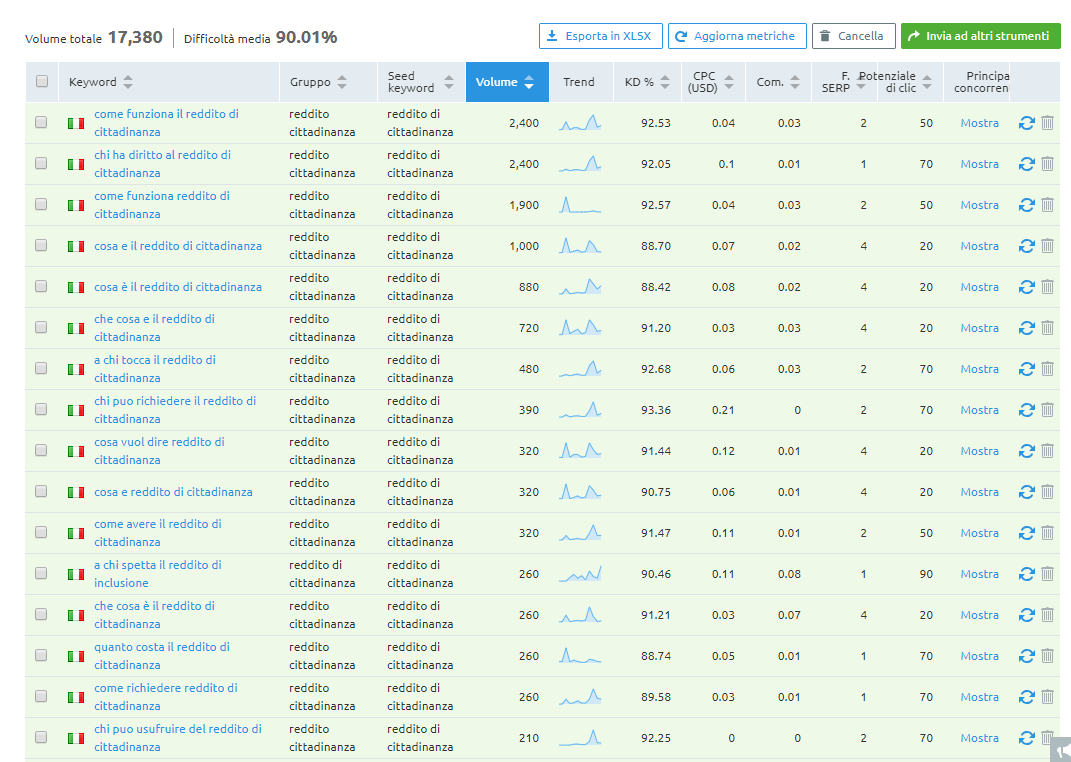Open keyword link 'chi puo richiedere il reddito di cittadinanza'

click(175, 410)
